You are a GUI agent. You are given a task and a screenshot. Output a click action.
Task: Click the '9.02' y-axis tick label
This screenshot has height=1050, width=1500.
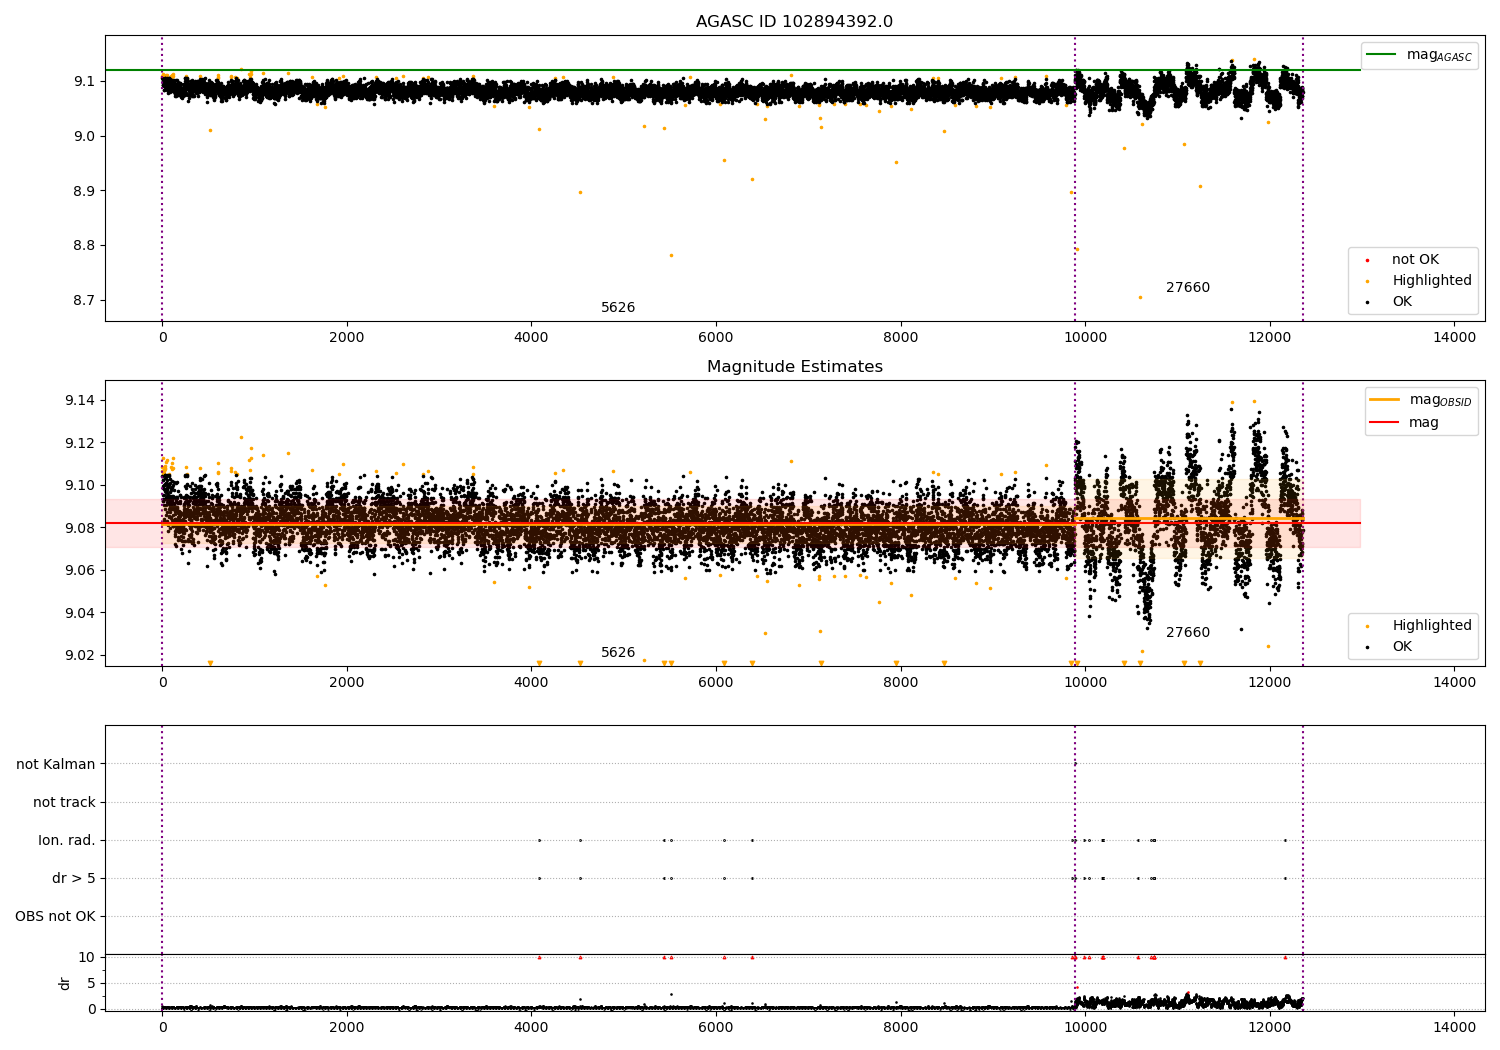coord(79,656)
